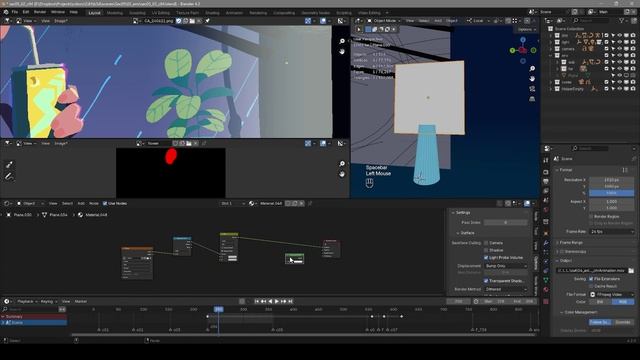Open the Frame Rate 24 fps dropdown

(x=612, y=231)
